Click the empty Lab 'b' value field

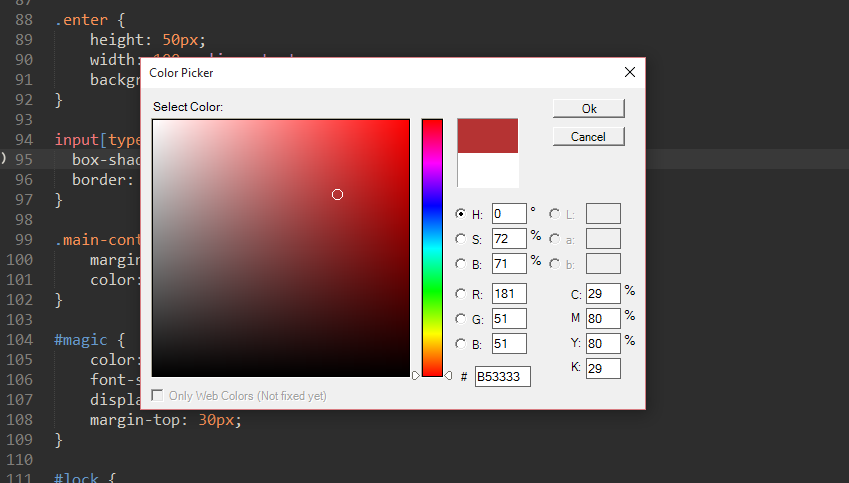tap(603, 264)
